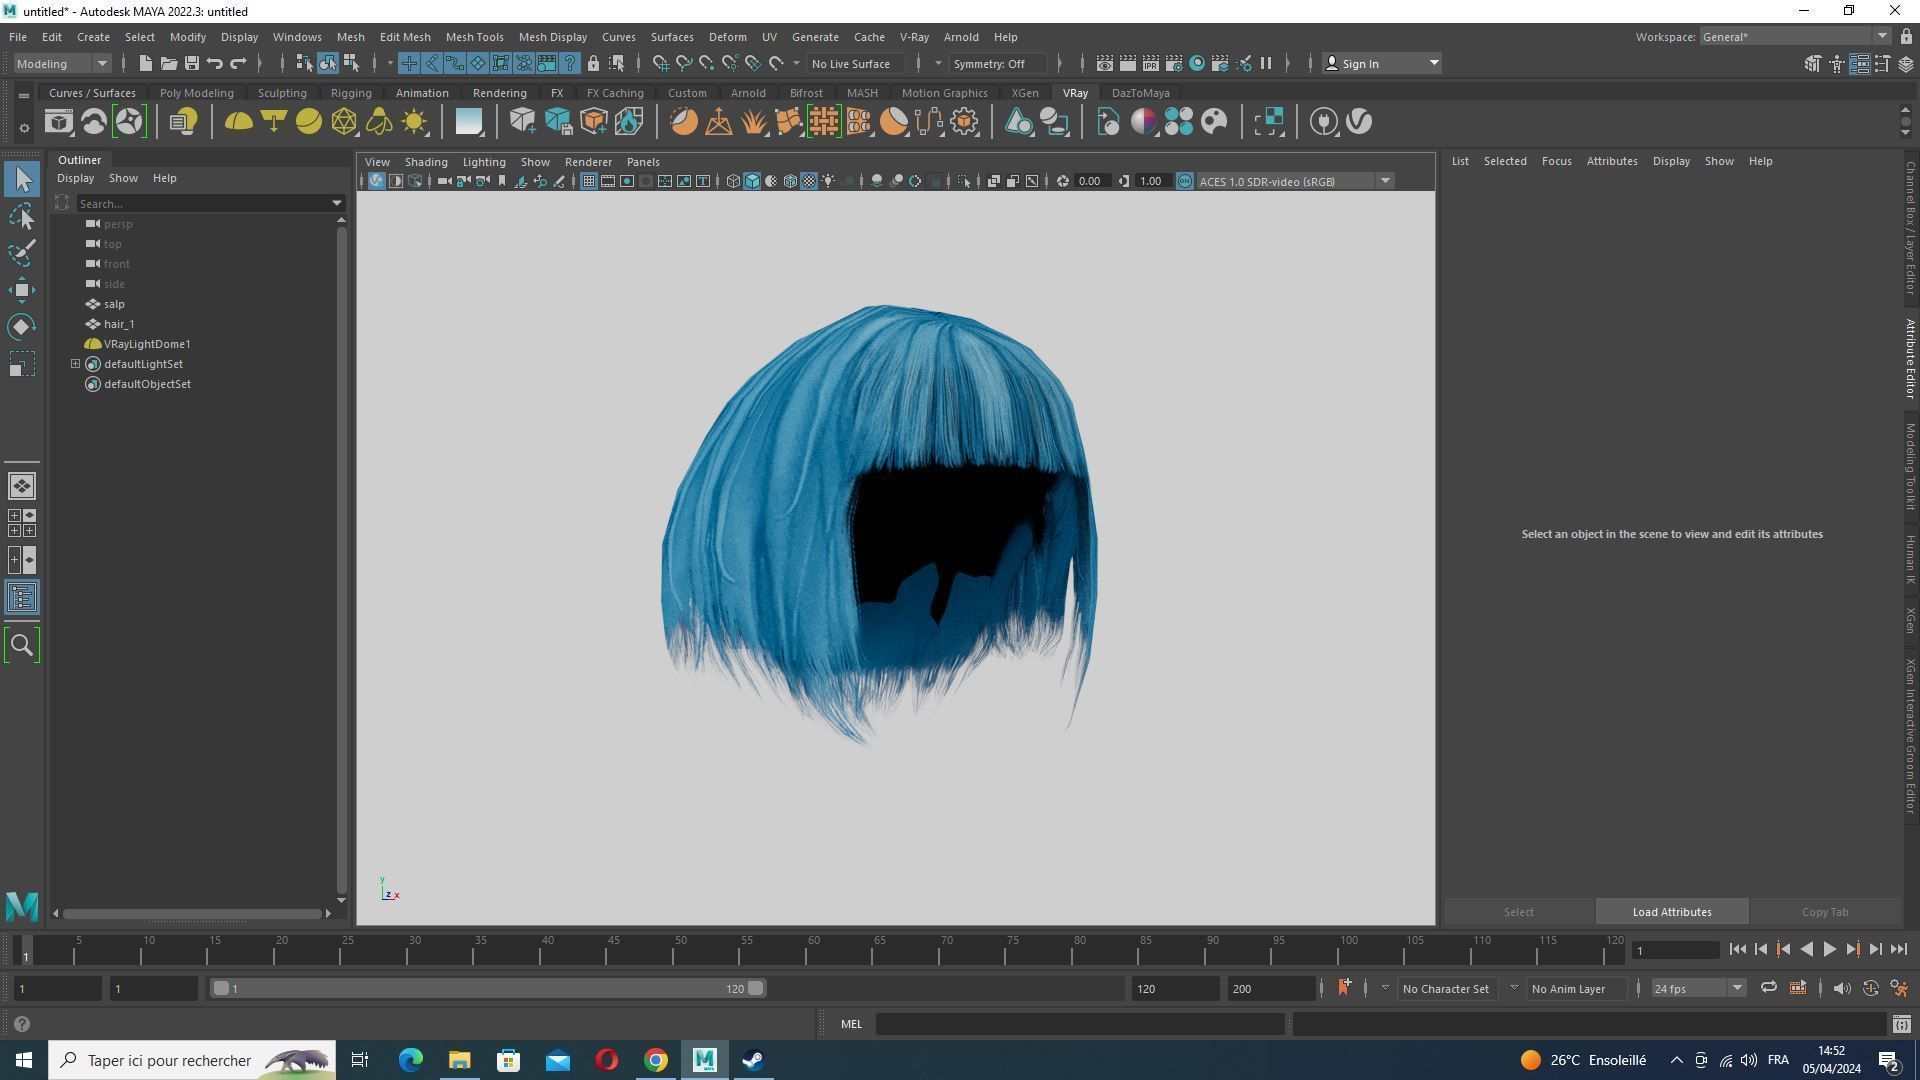
Task: Toggle textured display in viewport toolbar
Action: coord(809,181)
